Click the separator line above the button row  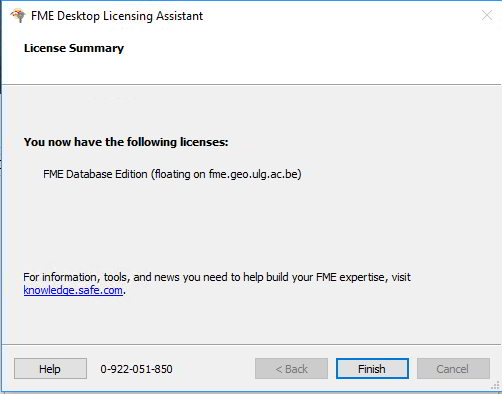[251, 344]
